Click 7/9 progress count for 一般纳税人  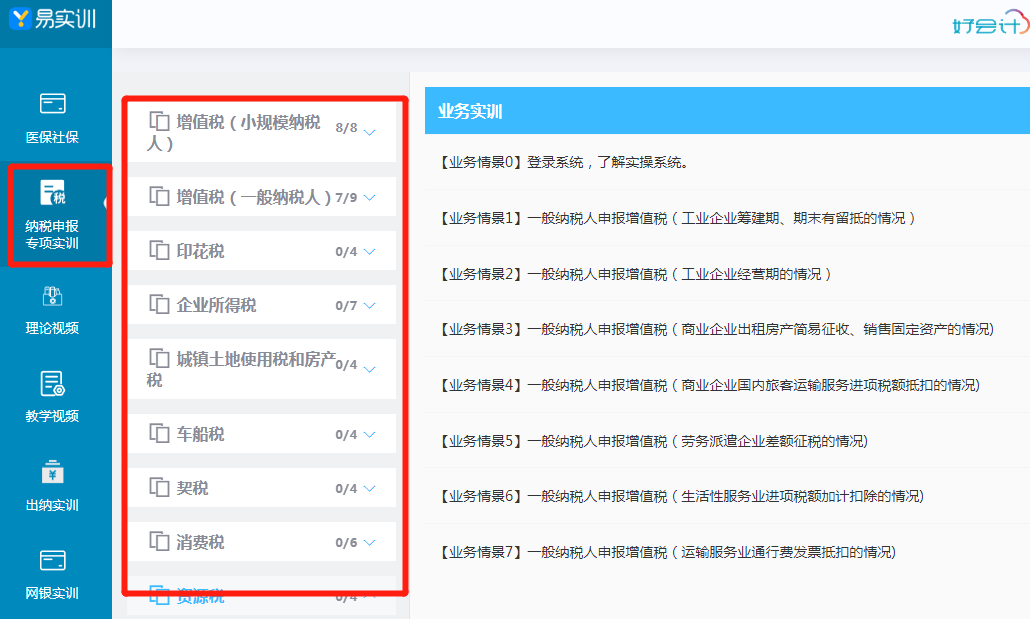click(346, 197)
